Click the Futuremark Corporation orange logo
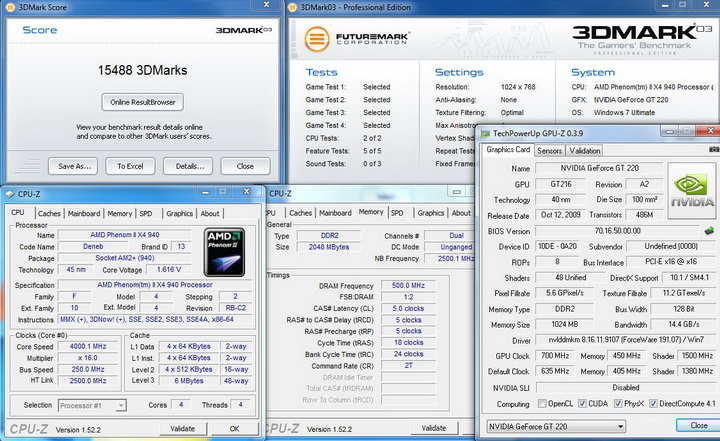720x441 pixels. tap(316, 39)
